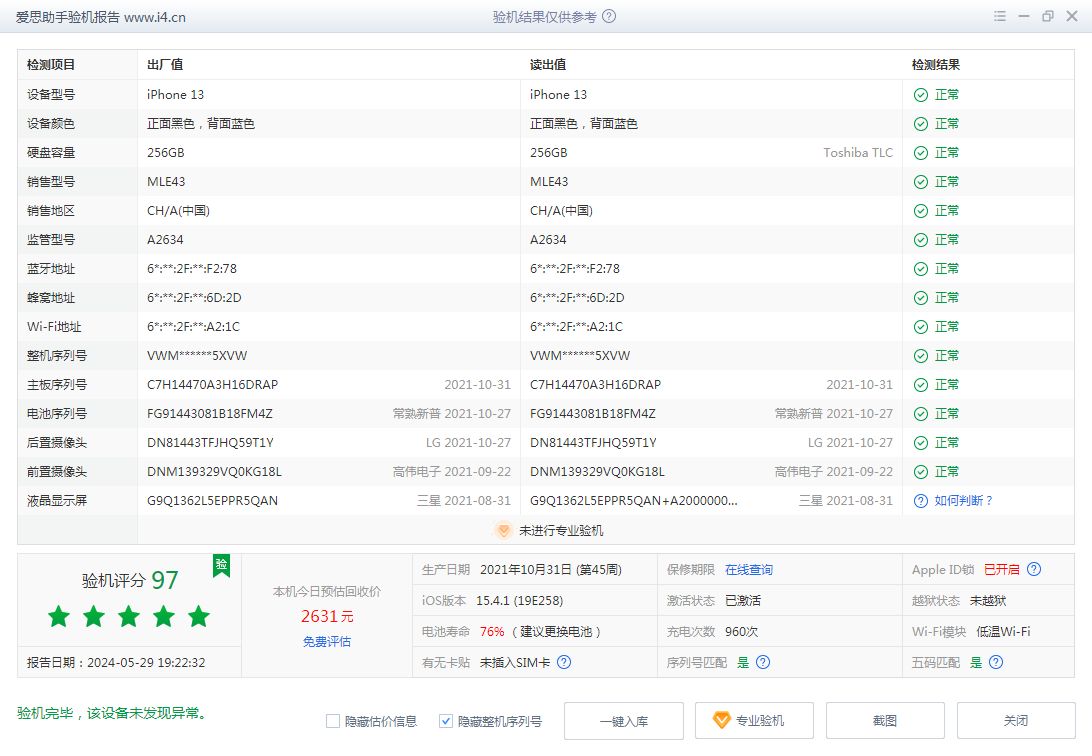The height and width of the screenshot is (756, 1092).
Task: Click the green check icon in 监管型号 row
Action: pyautogui.click(x=921, y=239)
